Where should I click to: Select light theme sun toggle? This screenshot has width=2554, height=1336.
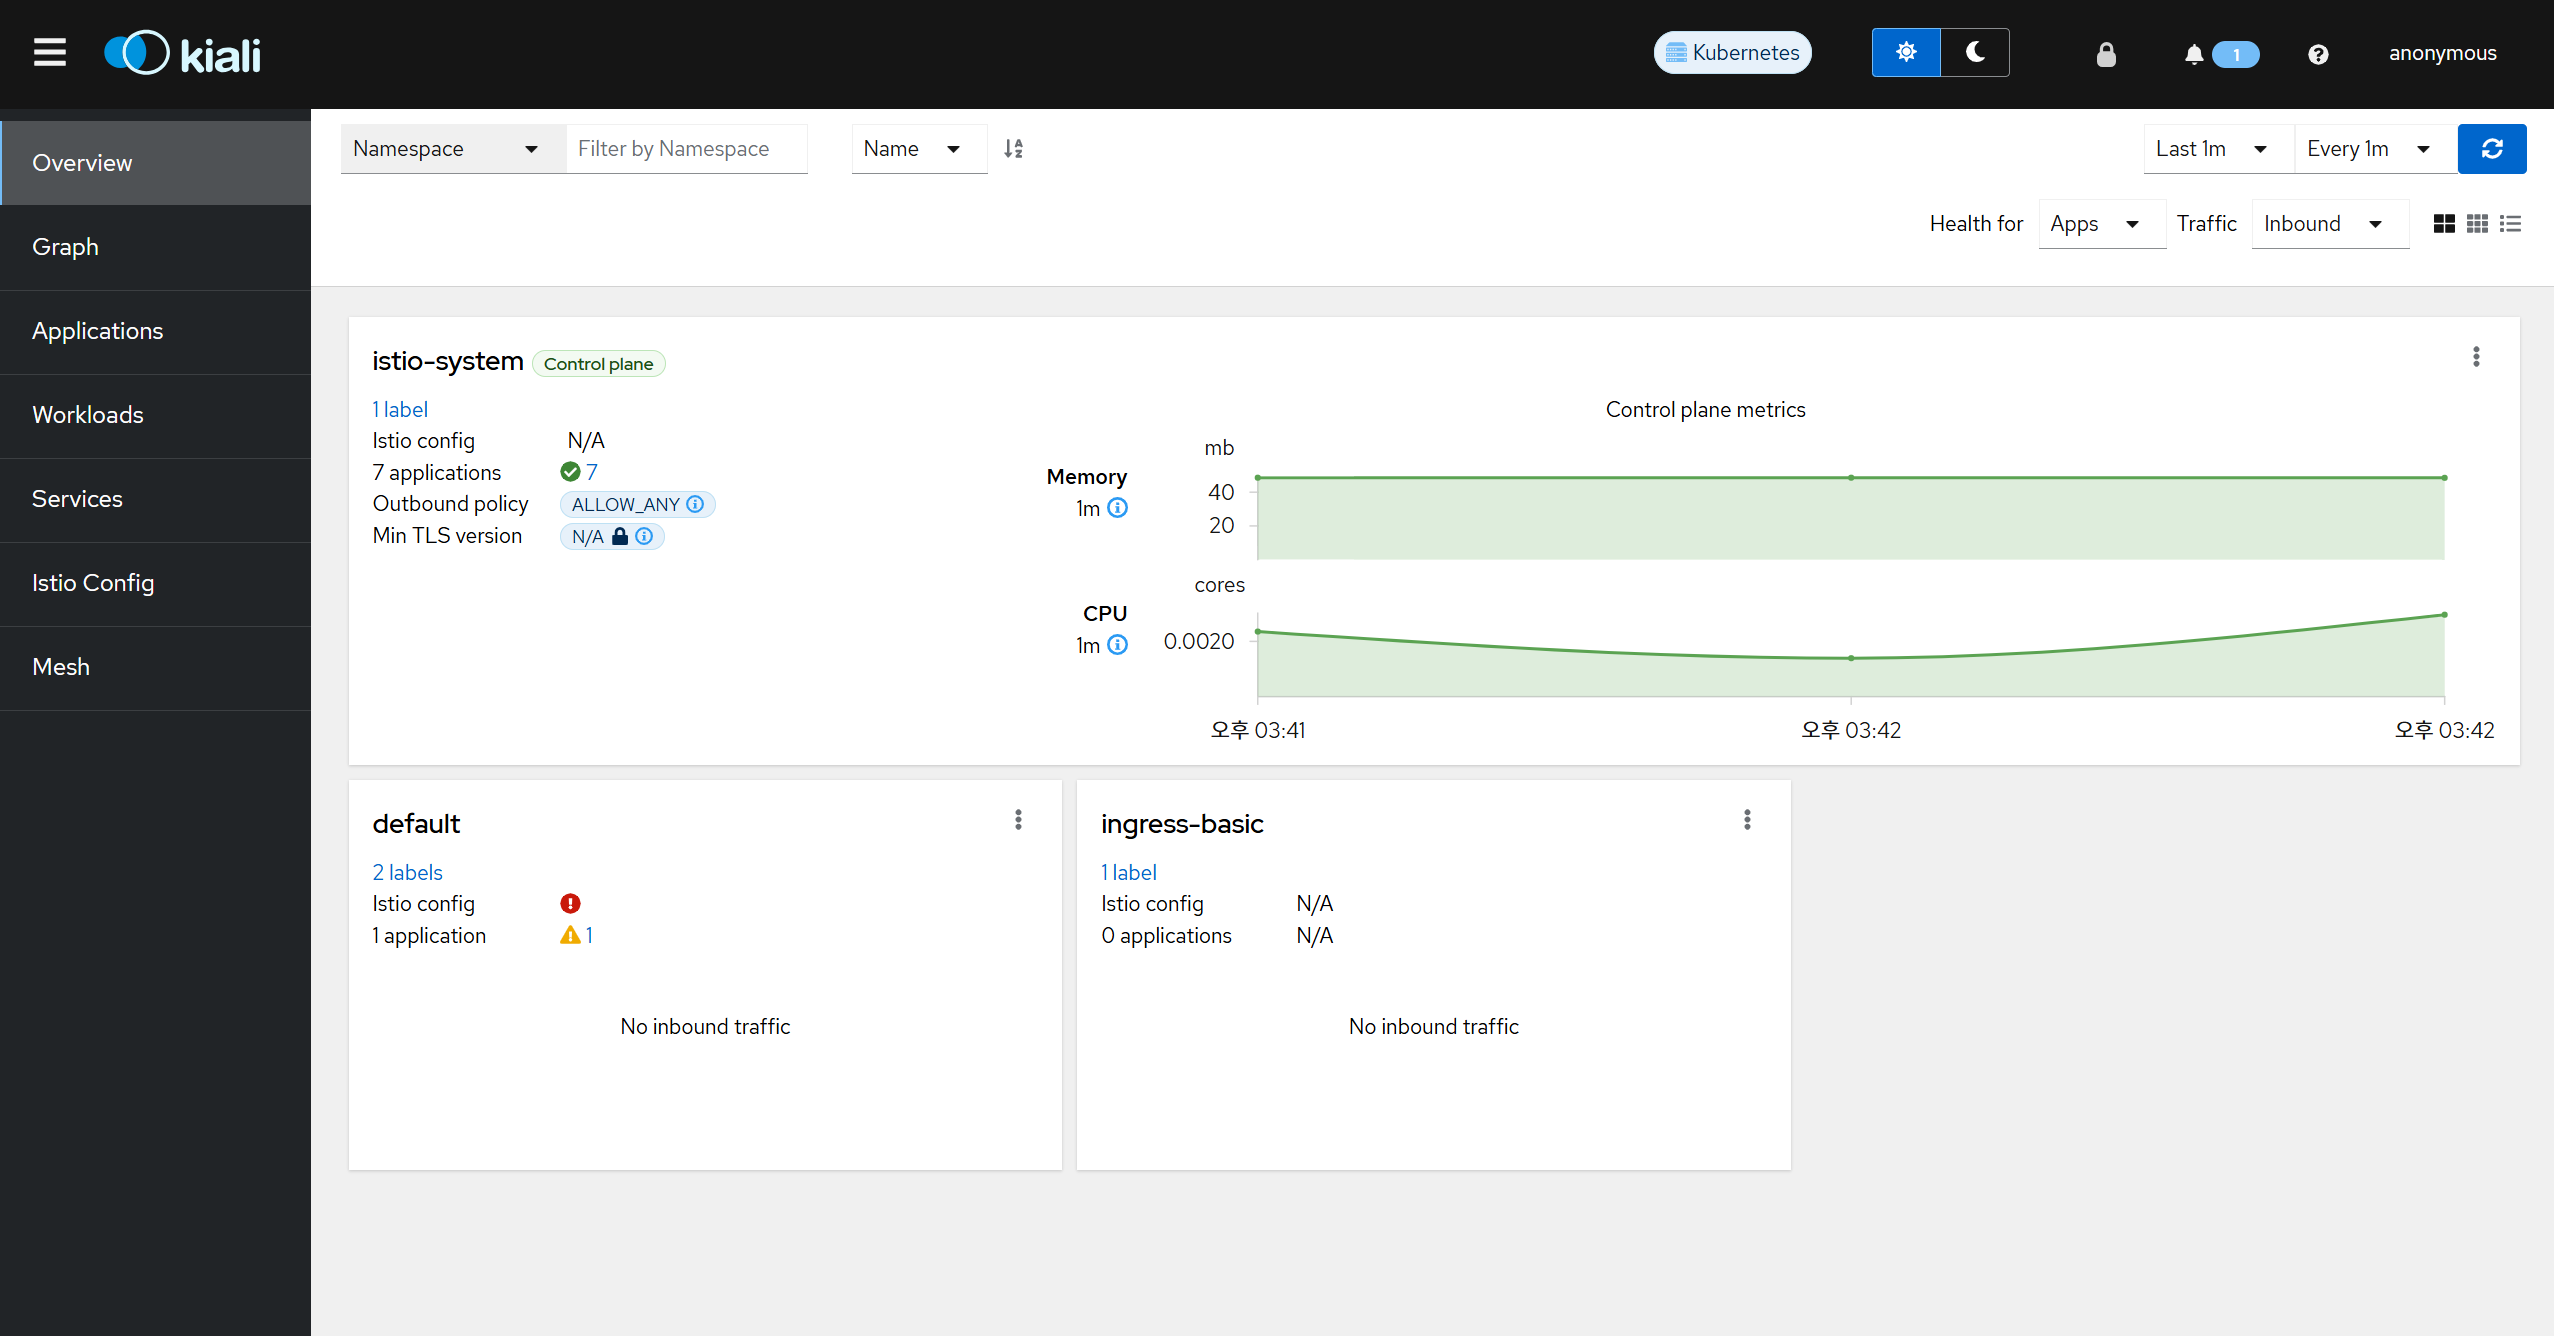[x=1906, y=53]
